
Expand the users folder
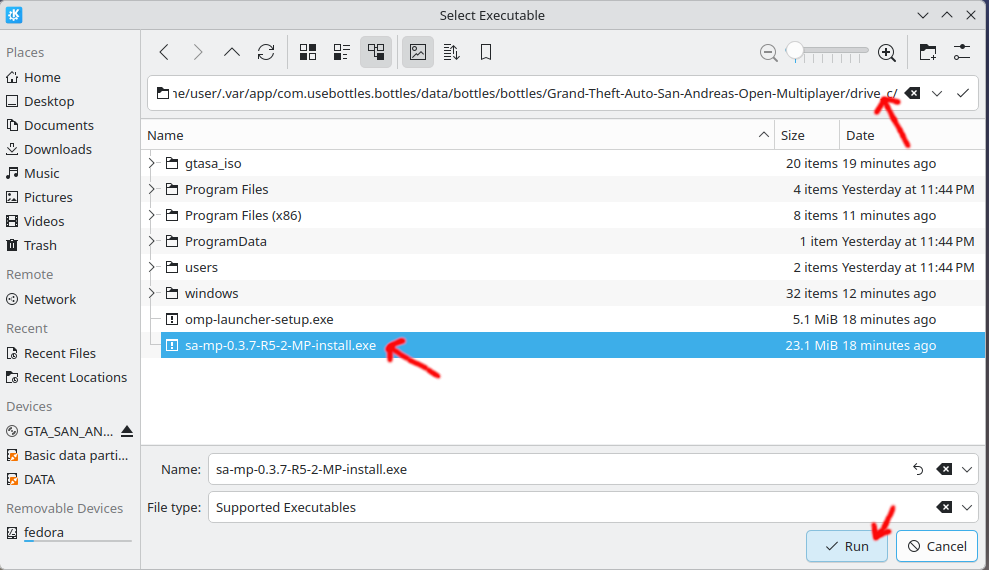pos(151,267)
